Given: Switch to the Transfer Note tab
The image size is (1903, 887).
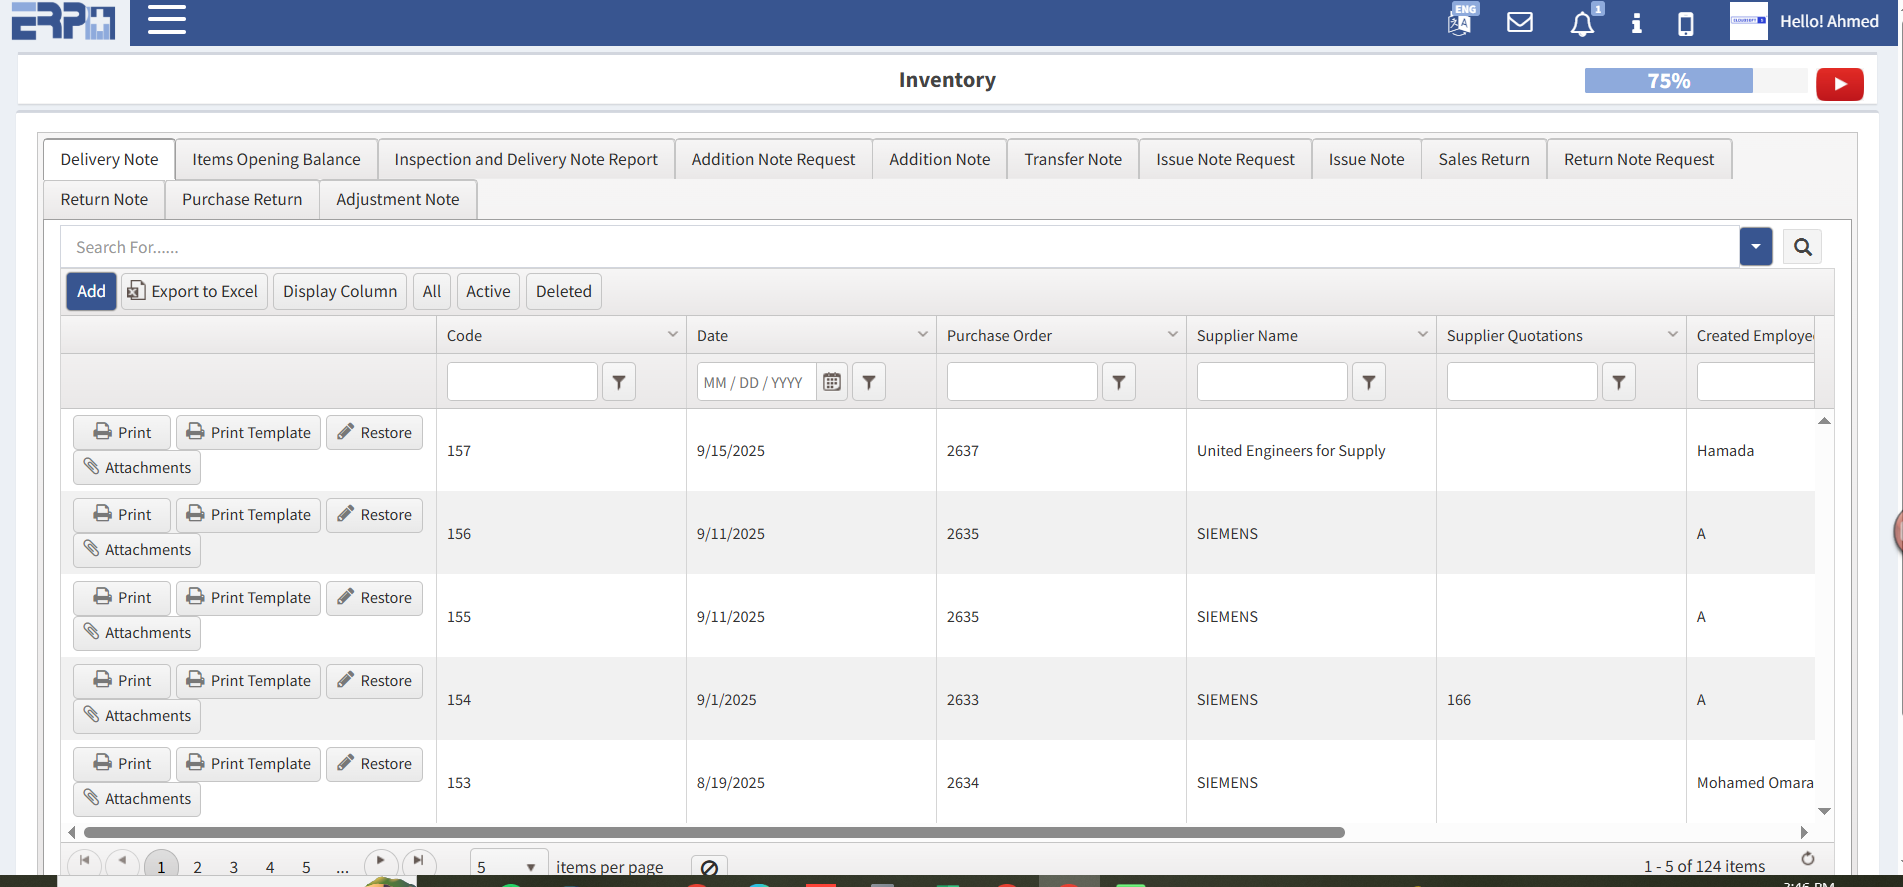Looking at the screenshot, I should coord(1072,160).
